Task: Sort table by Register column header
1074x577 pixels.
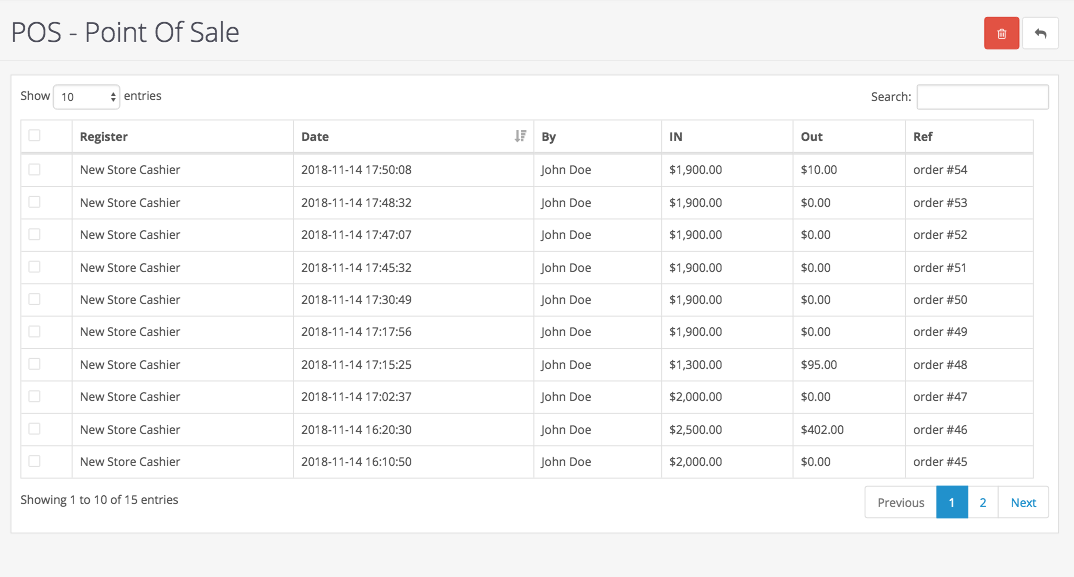Action: click(104, 137)
